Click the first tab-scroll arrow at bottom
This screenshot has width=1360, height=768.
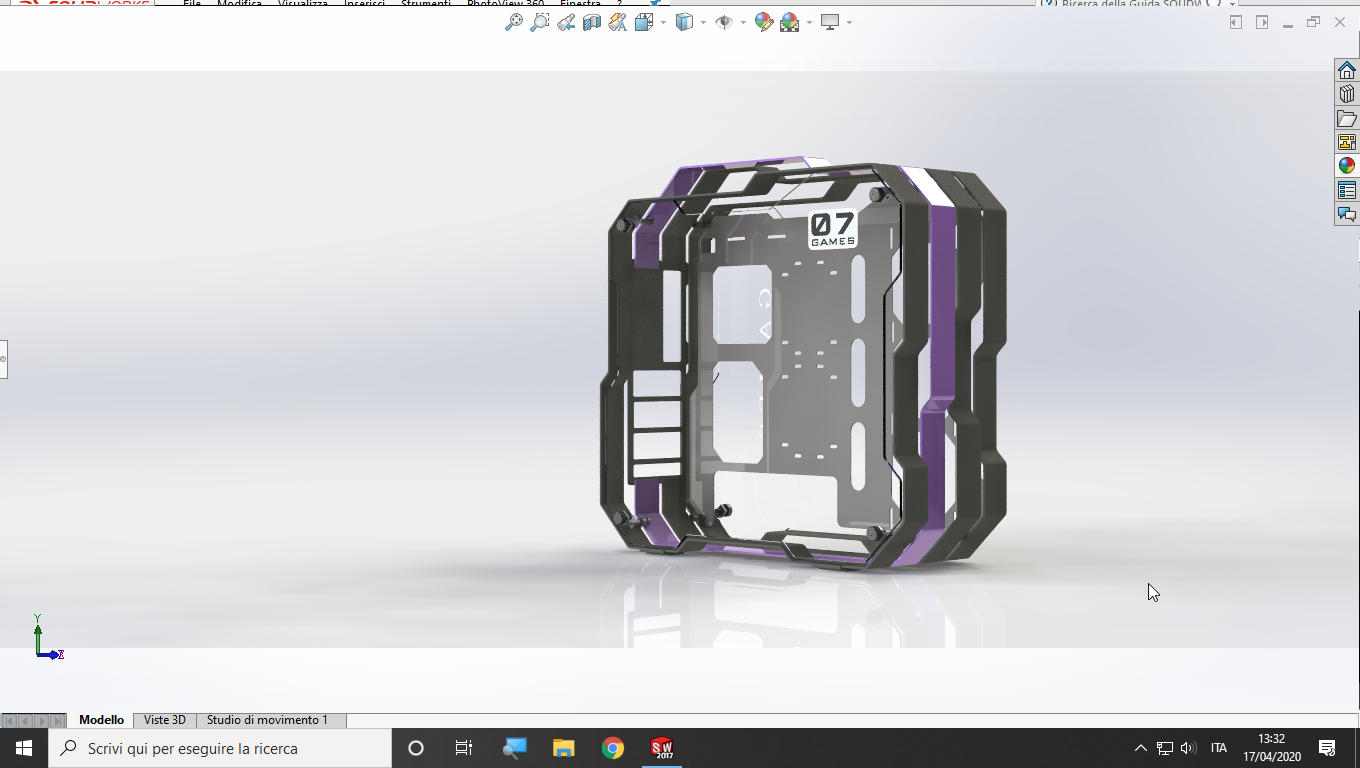pos(9,720)
